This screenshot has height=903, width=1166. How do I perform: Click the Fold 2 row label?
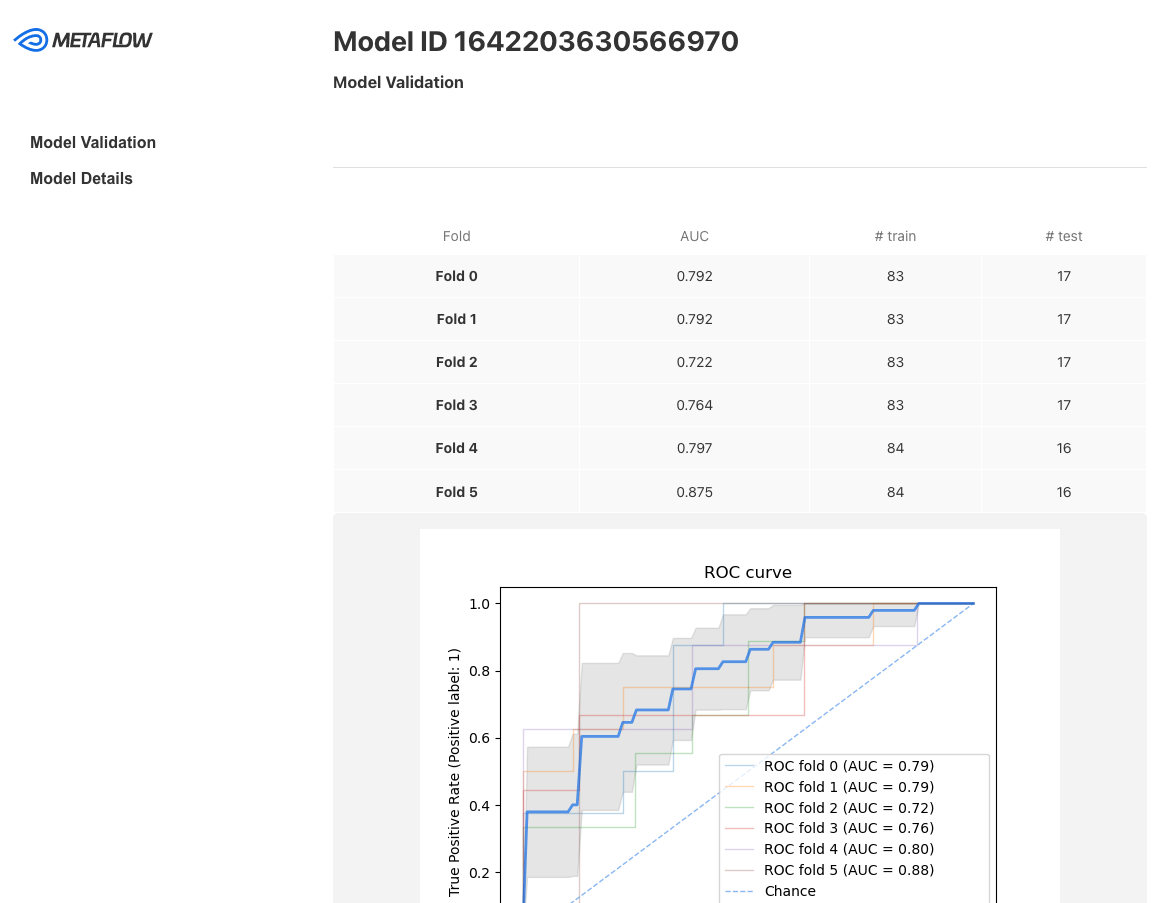pos(456,362)
